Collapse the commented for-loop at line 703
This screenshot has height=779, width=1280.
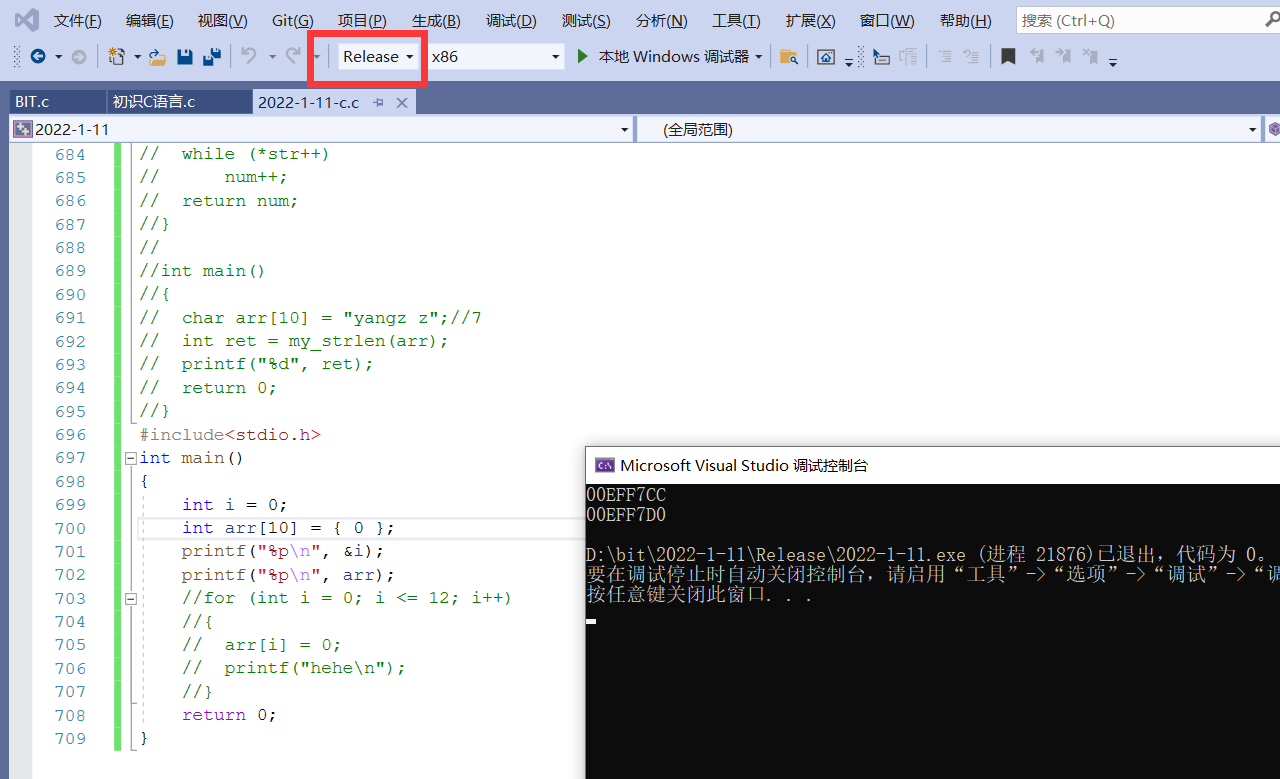130,598
